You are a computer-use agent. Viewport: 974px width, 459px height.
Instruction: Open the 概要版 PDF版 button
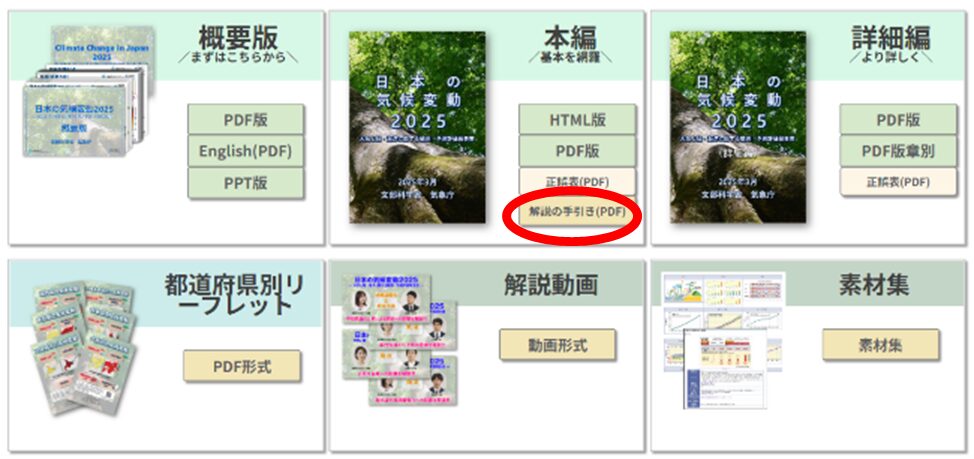pyautogui.click(x=245, y=119)
